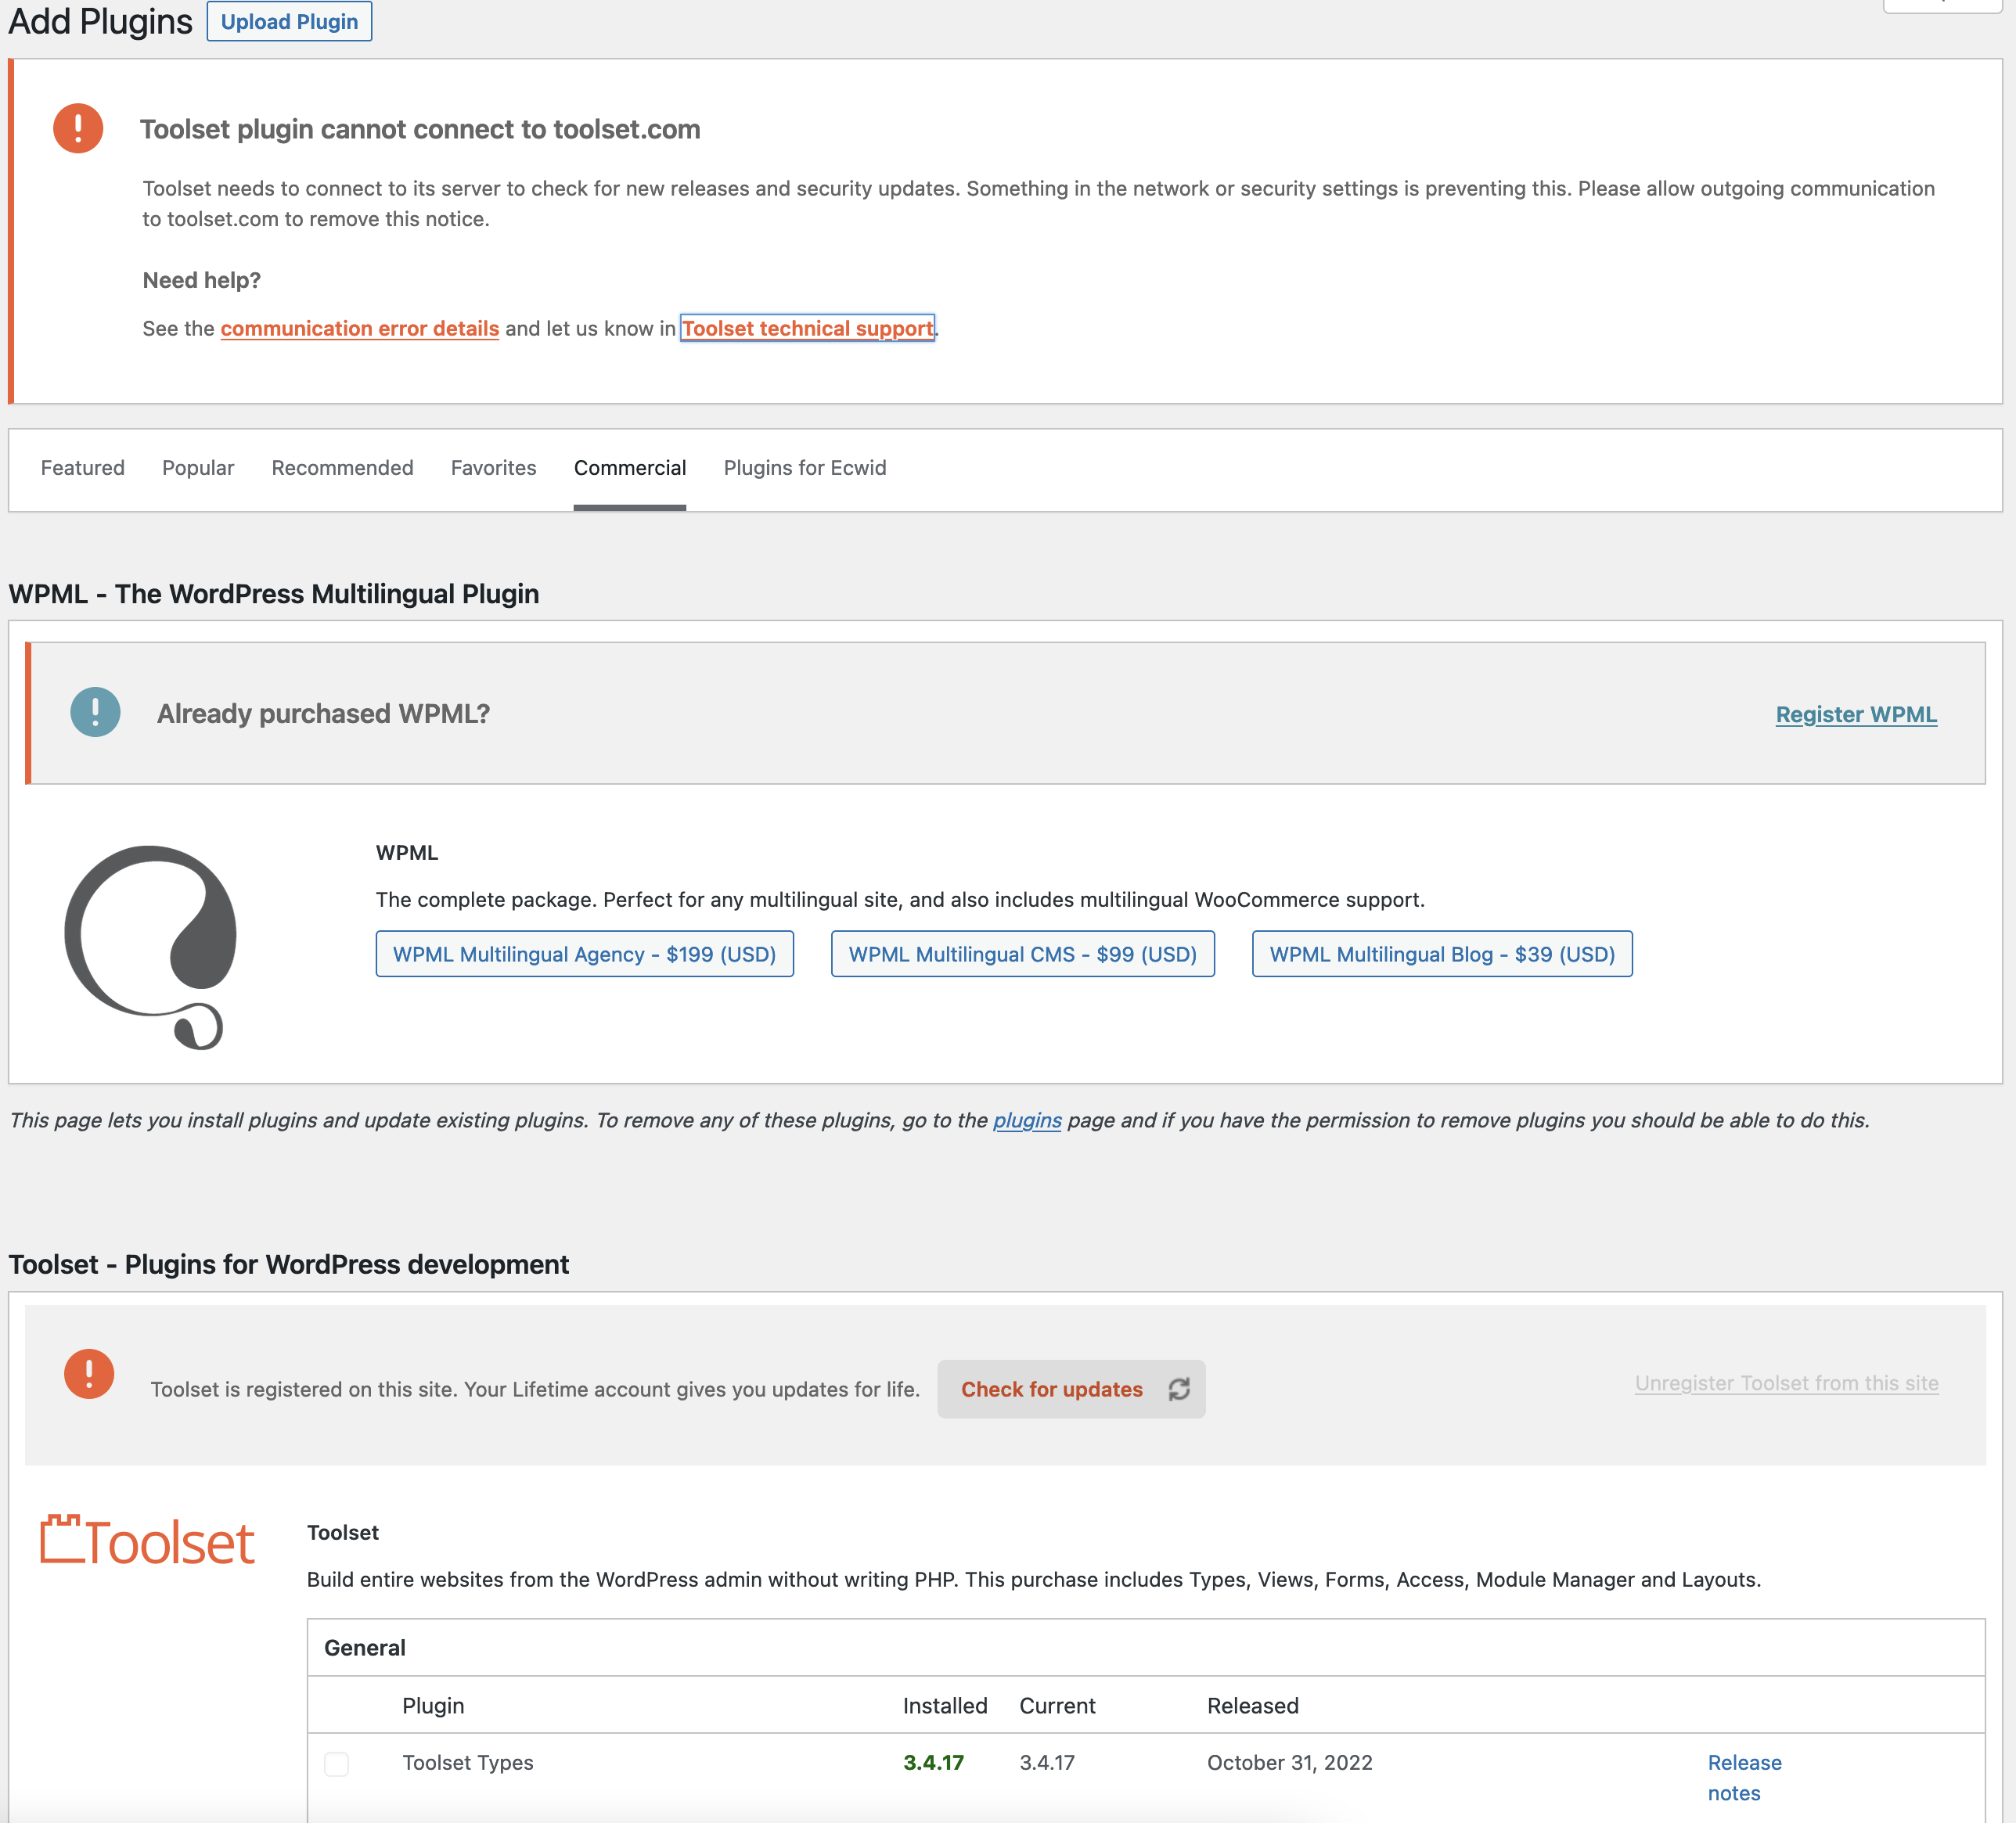Click the WPML logo image

coord(150,947)
